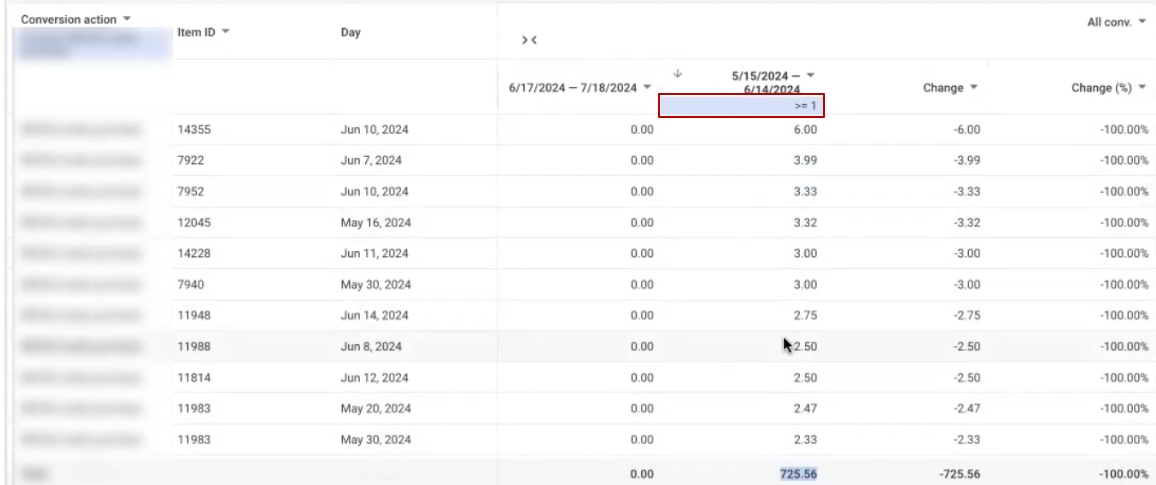The height and width of the screenshot is (485, 1156).
Task: Open the Item ID column dropdown arrow
Action: [225, 33]
